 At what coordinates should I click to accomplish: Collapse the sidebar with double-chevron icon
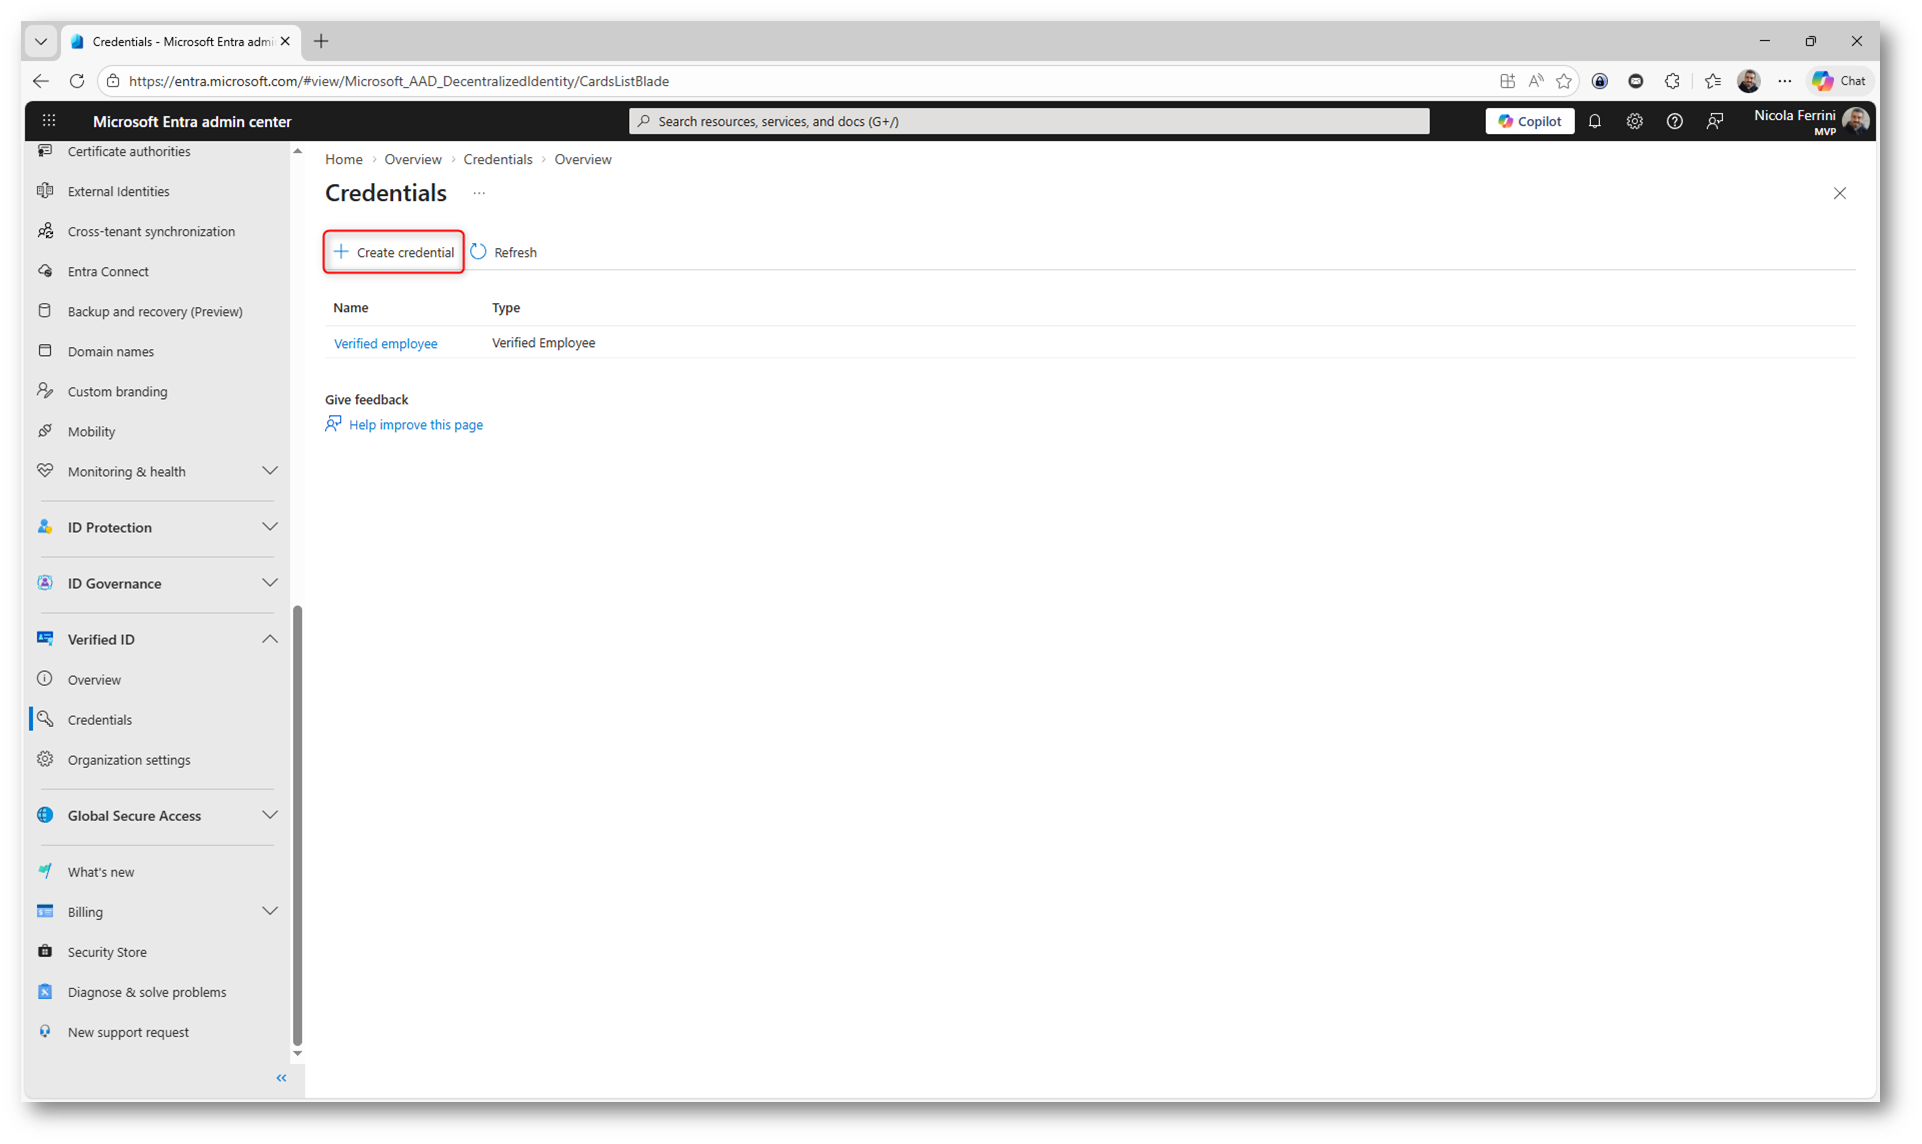click(x=281, y=1078)
